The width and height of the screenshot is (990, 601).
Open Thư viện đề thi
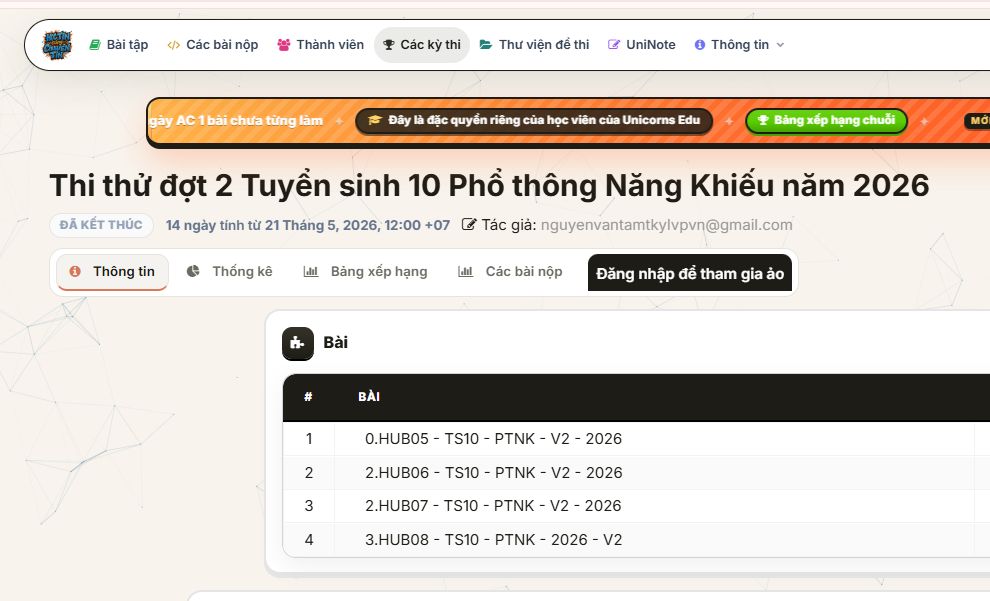(x=534, y=45)
